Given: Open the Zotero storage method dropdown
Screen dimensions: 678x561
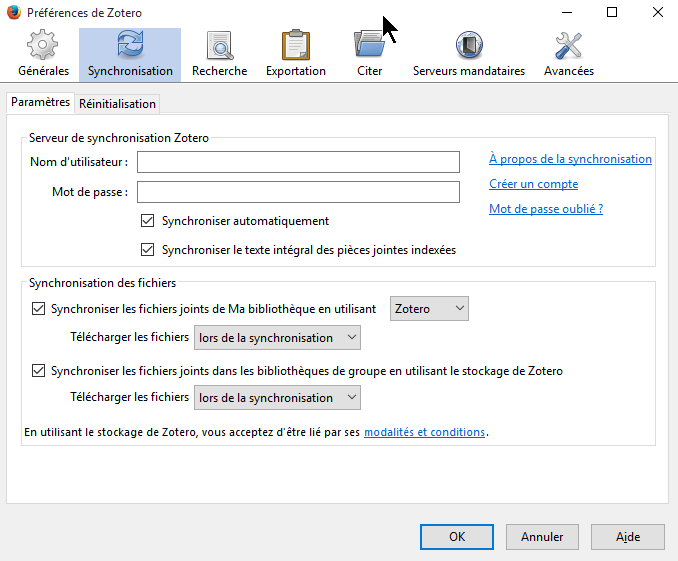Looking at the screenshot, I should pos(429,308).
